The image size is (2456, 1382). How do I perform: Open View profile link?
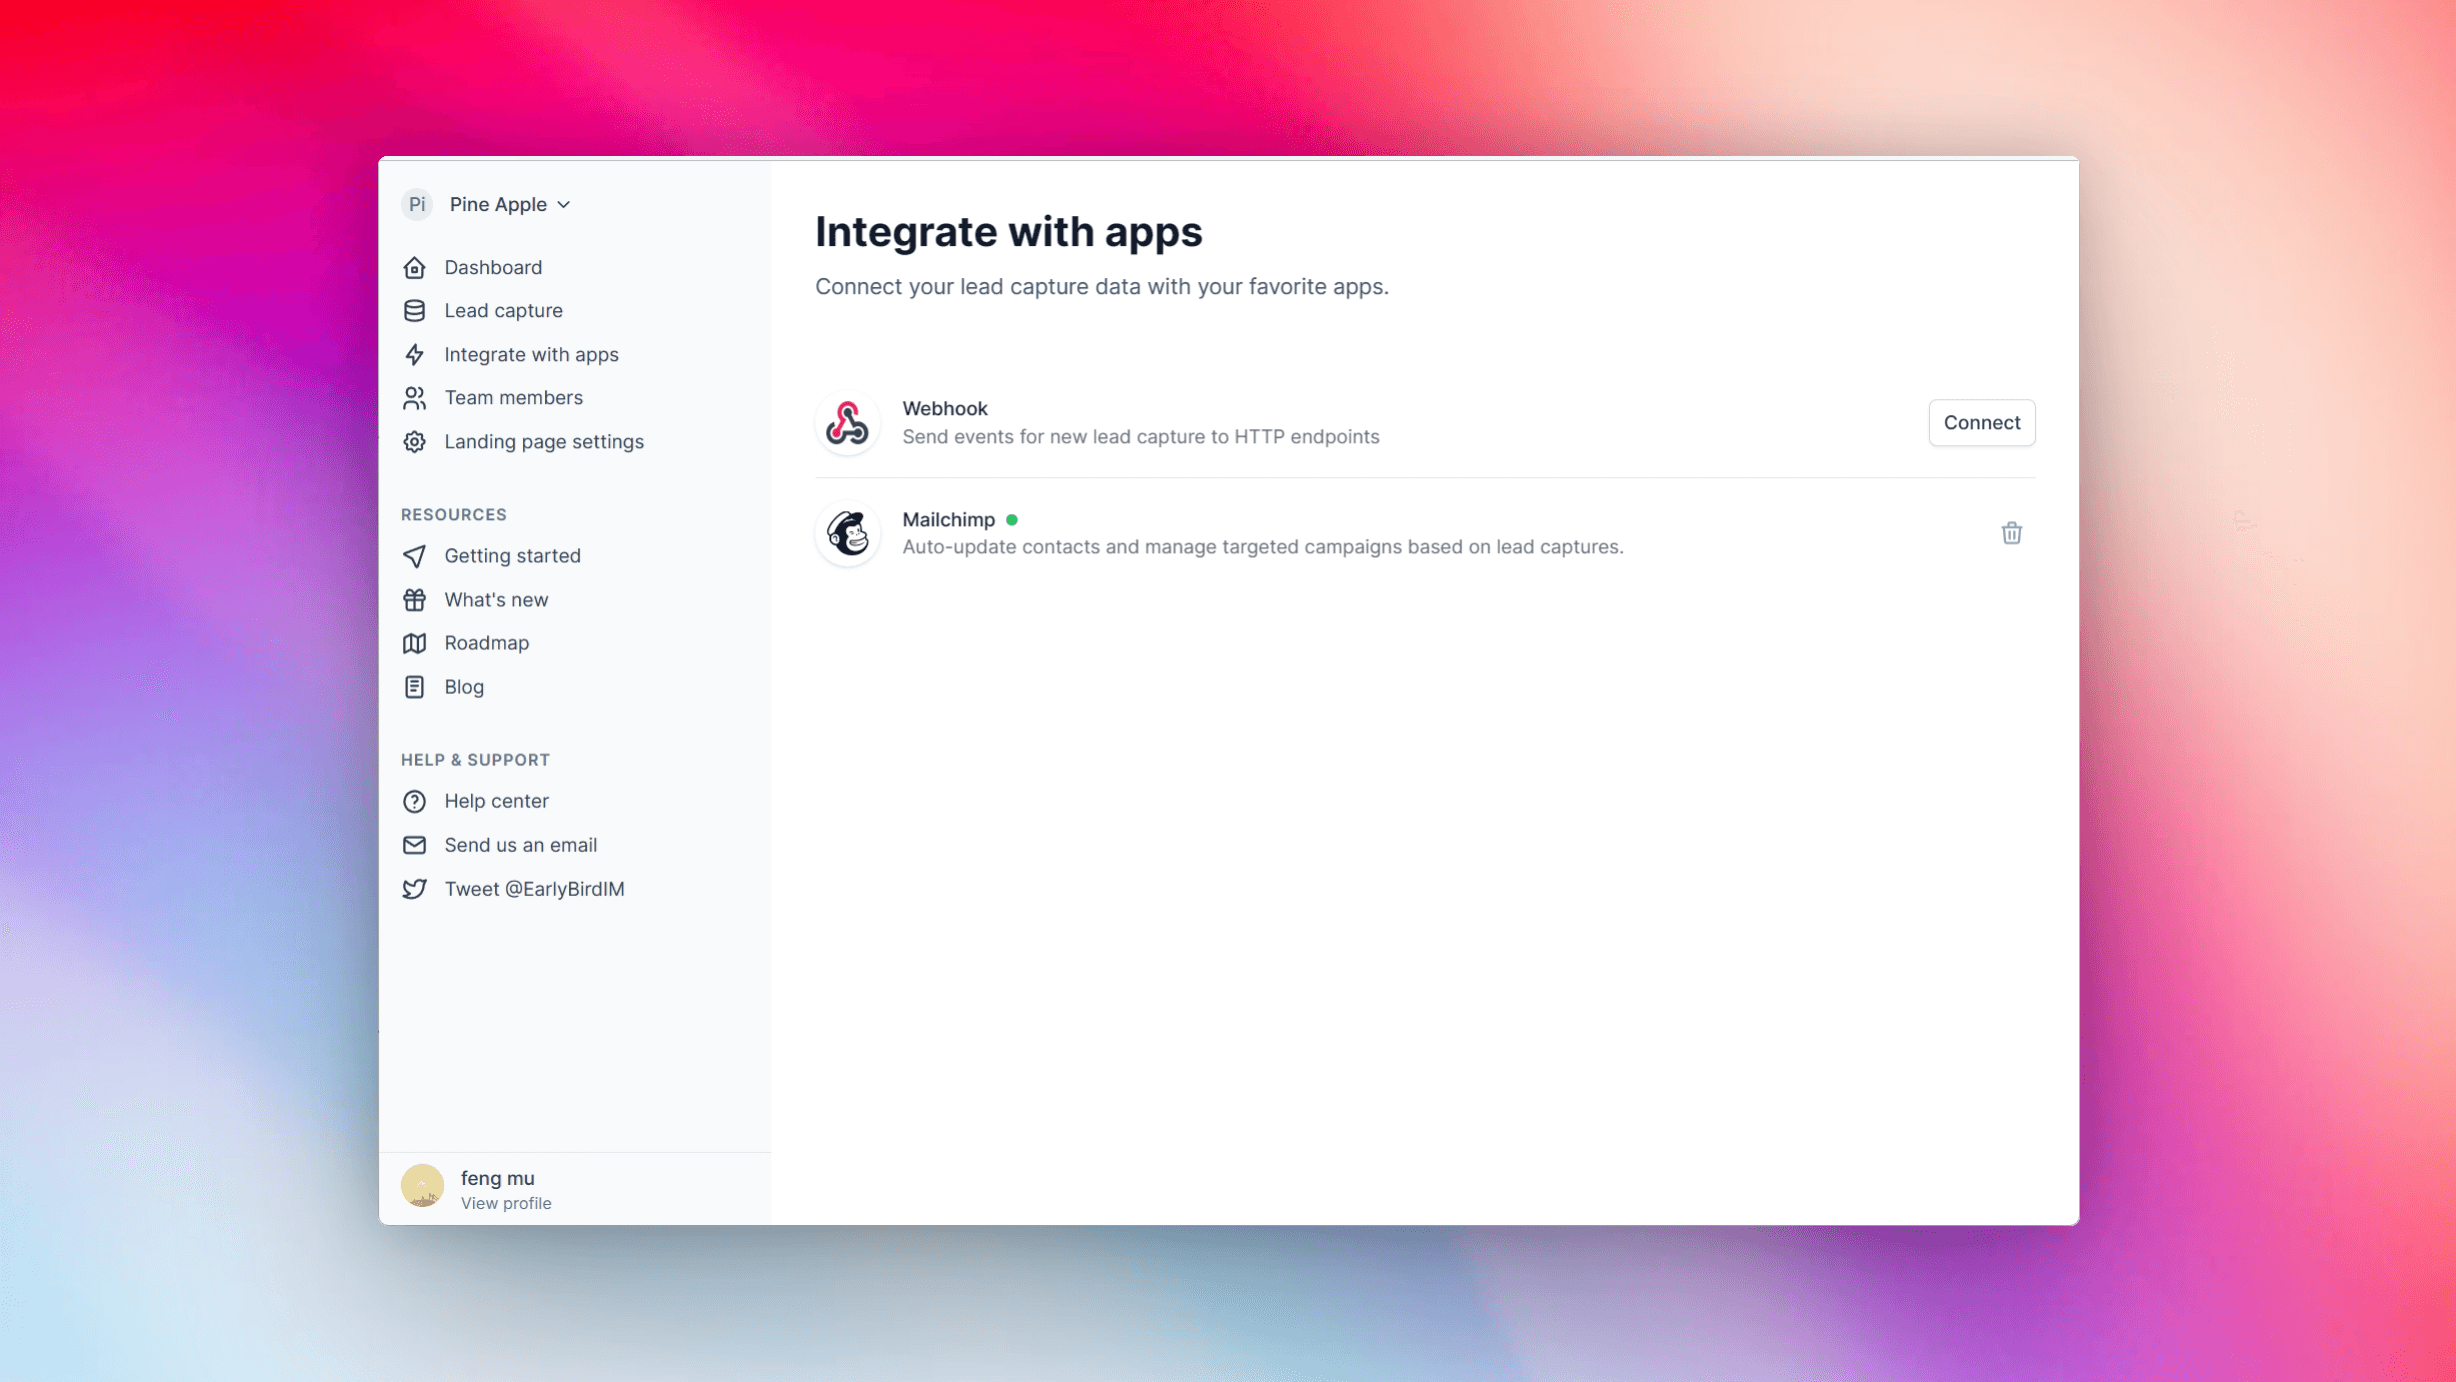(506, 1203)
